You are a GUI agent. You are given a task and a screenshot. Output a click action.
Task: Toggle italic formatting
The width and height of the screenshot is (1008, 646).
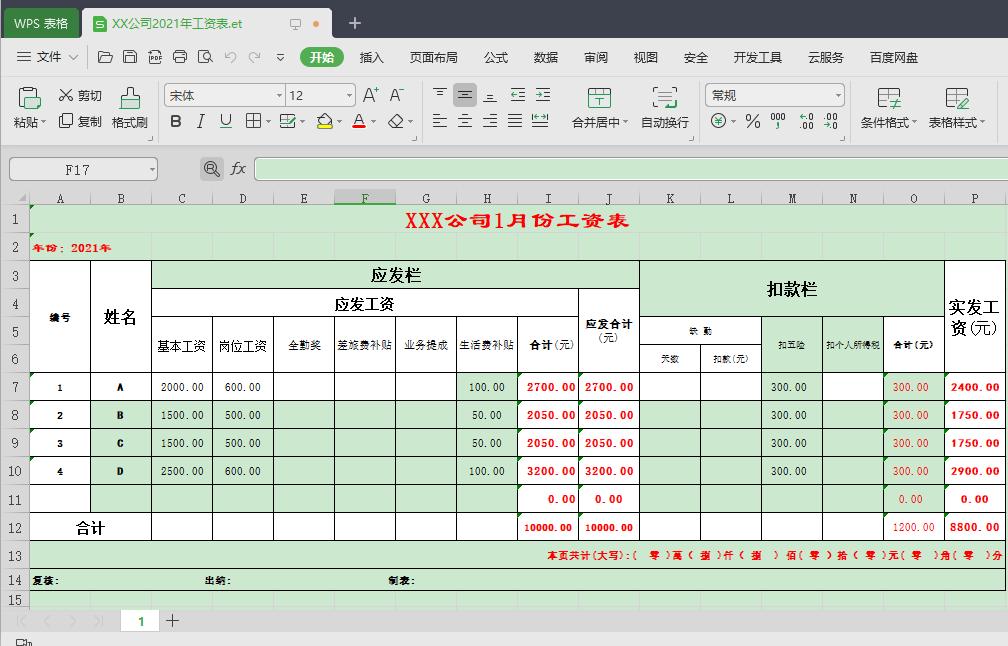tap(202, 119)
